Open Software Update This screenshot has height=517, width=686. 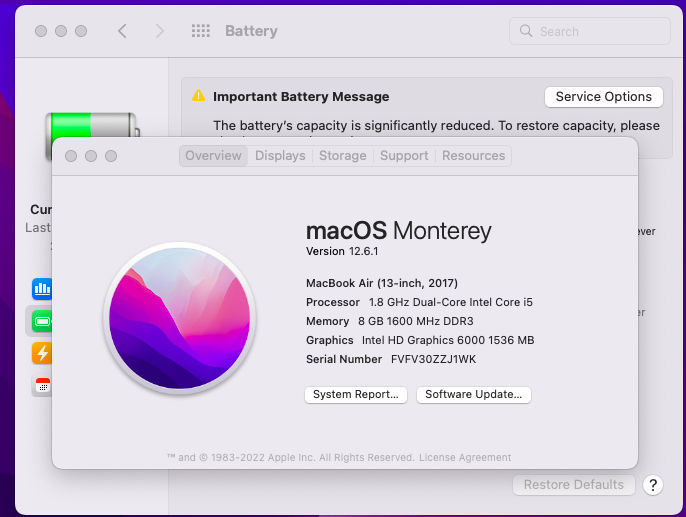point(473,395)
